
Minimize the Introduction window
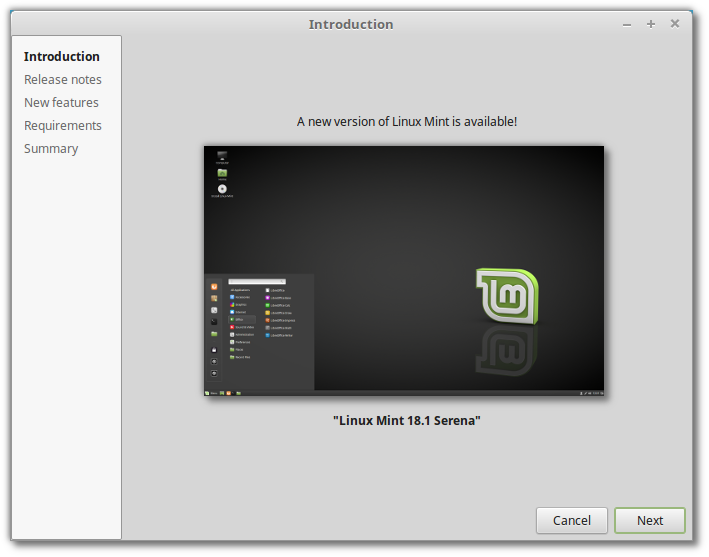pos(627,24)
